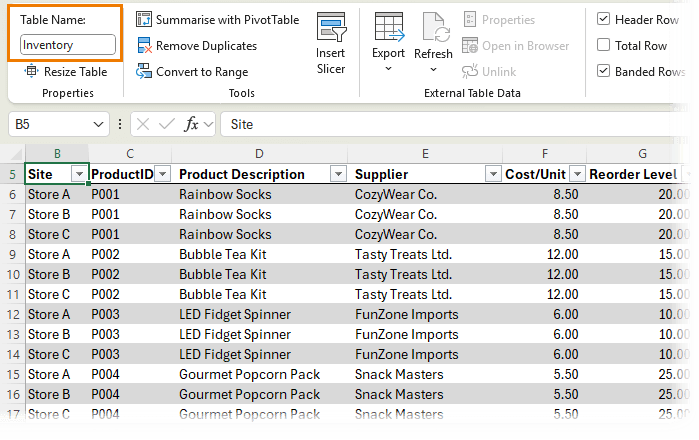Click the Resize Table icon
This screenshot has height=440, width=699.
tap(31, 71)
